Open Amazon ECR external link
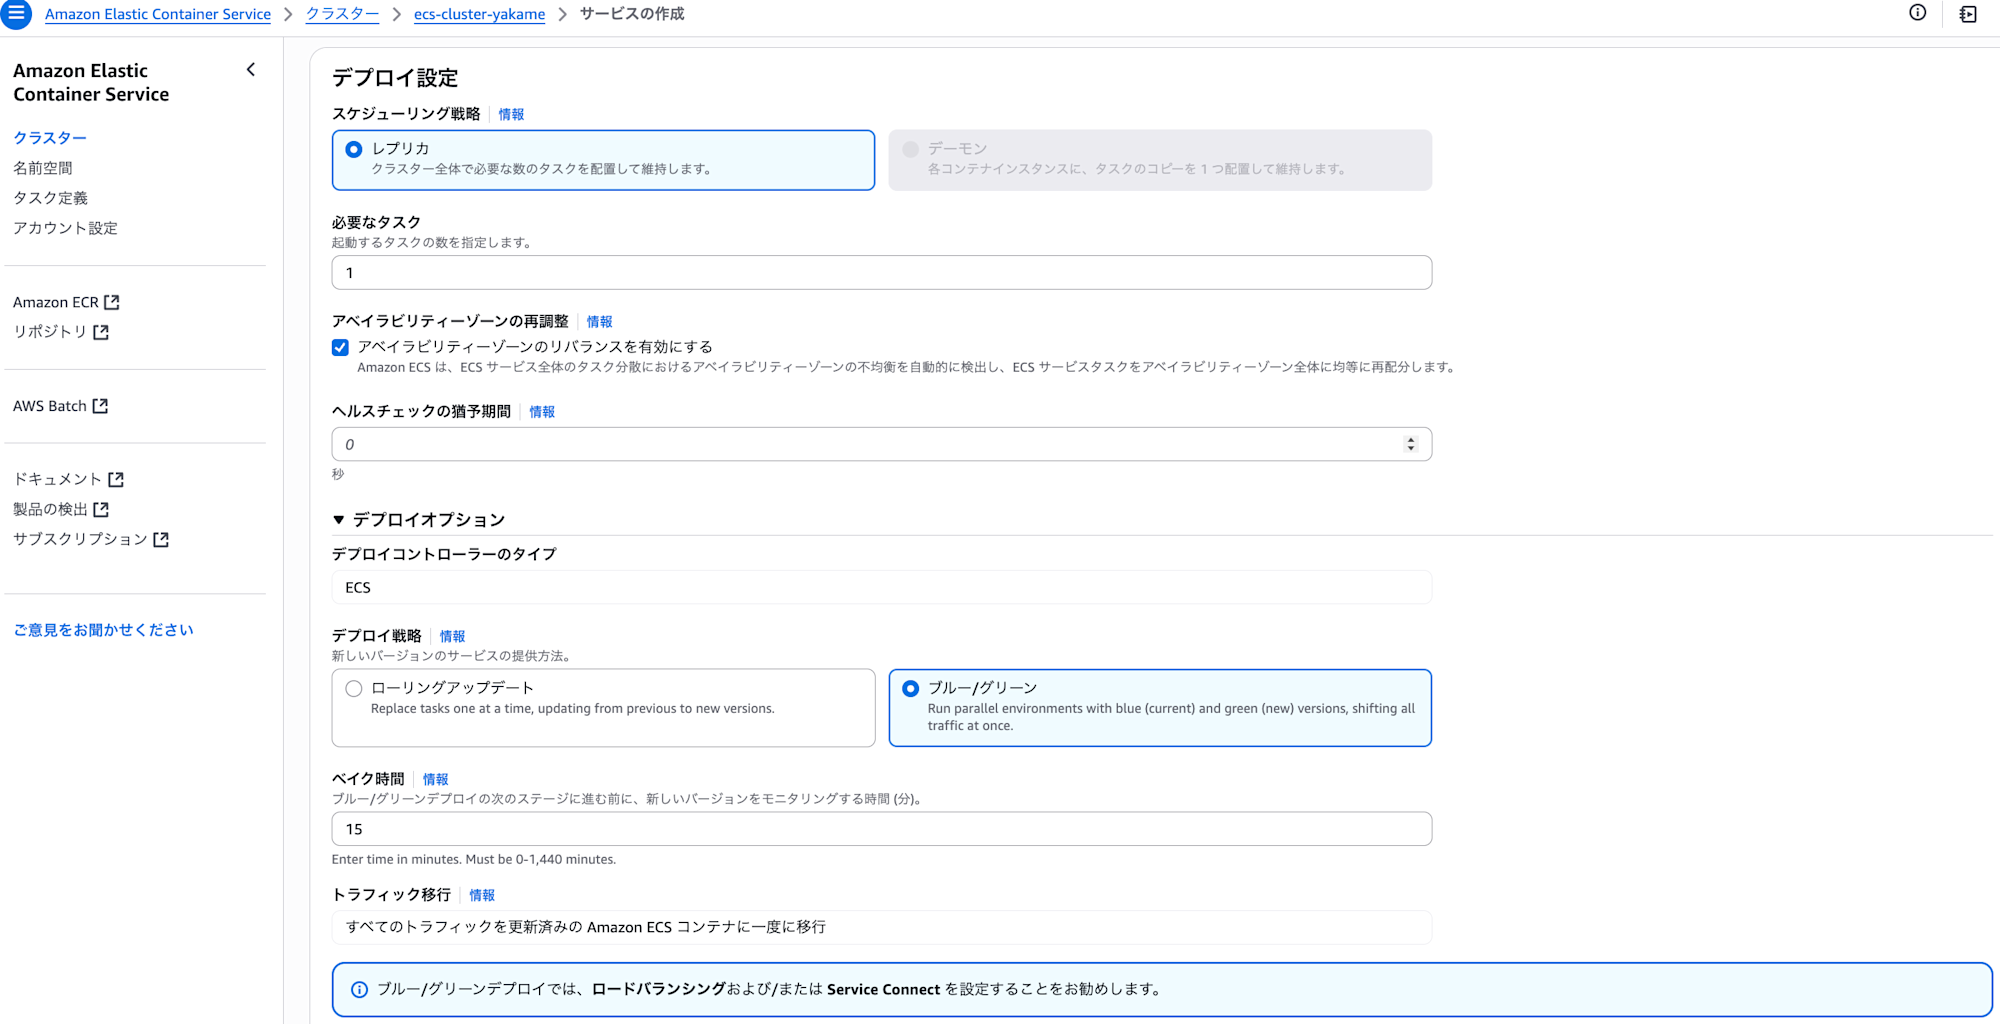 66,302
